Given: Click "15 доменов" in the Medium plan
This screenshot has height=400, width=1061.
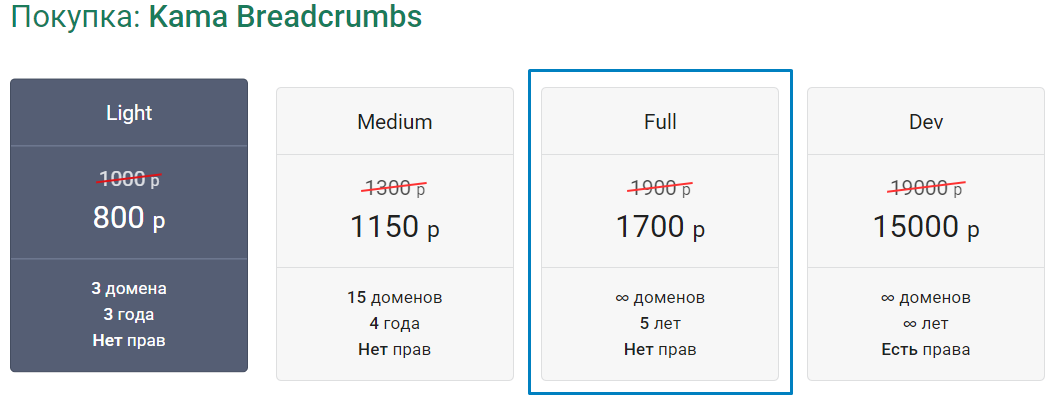Looking at the screenshot, I should [x=395, y=298].
